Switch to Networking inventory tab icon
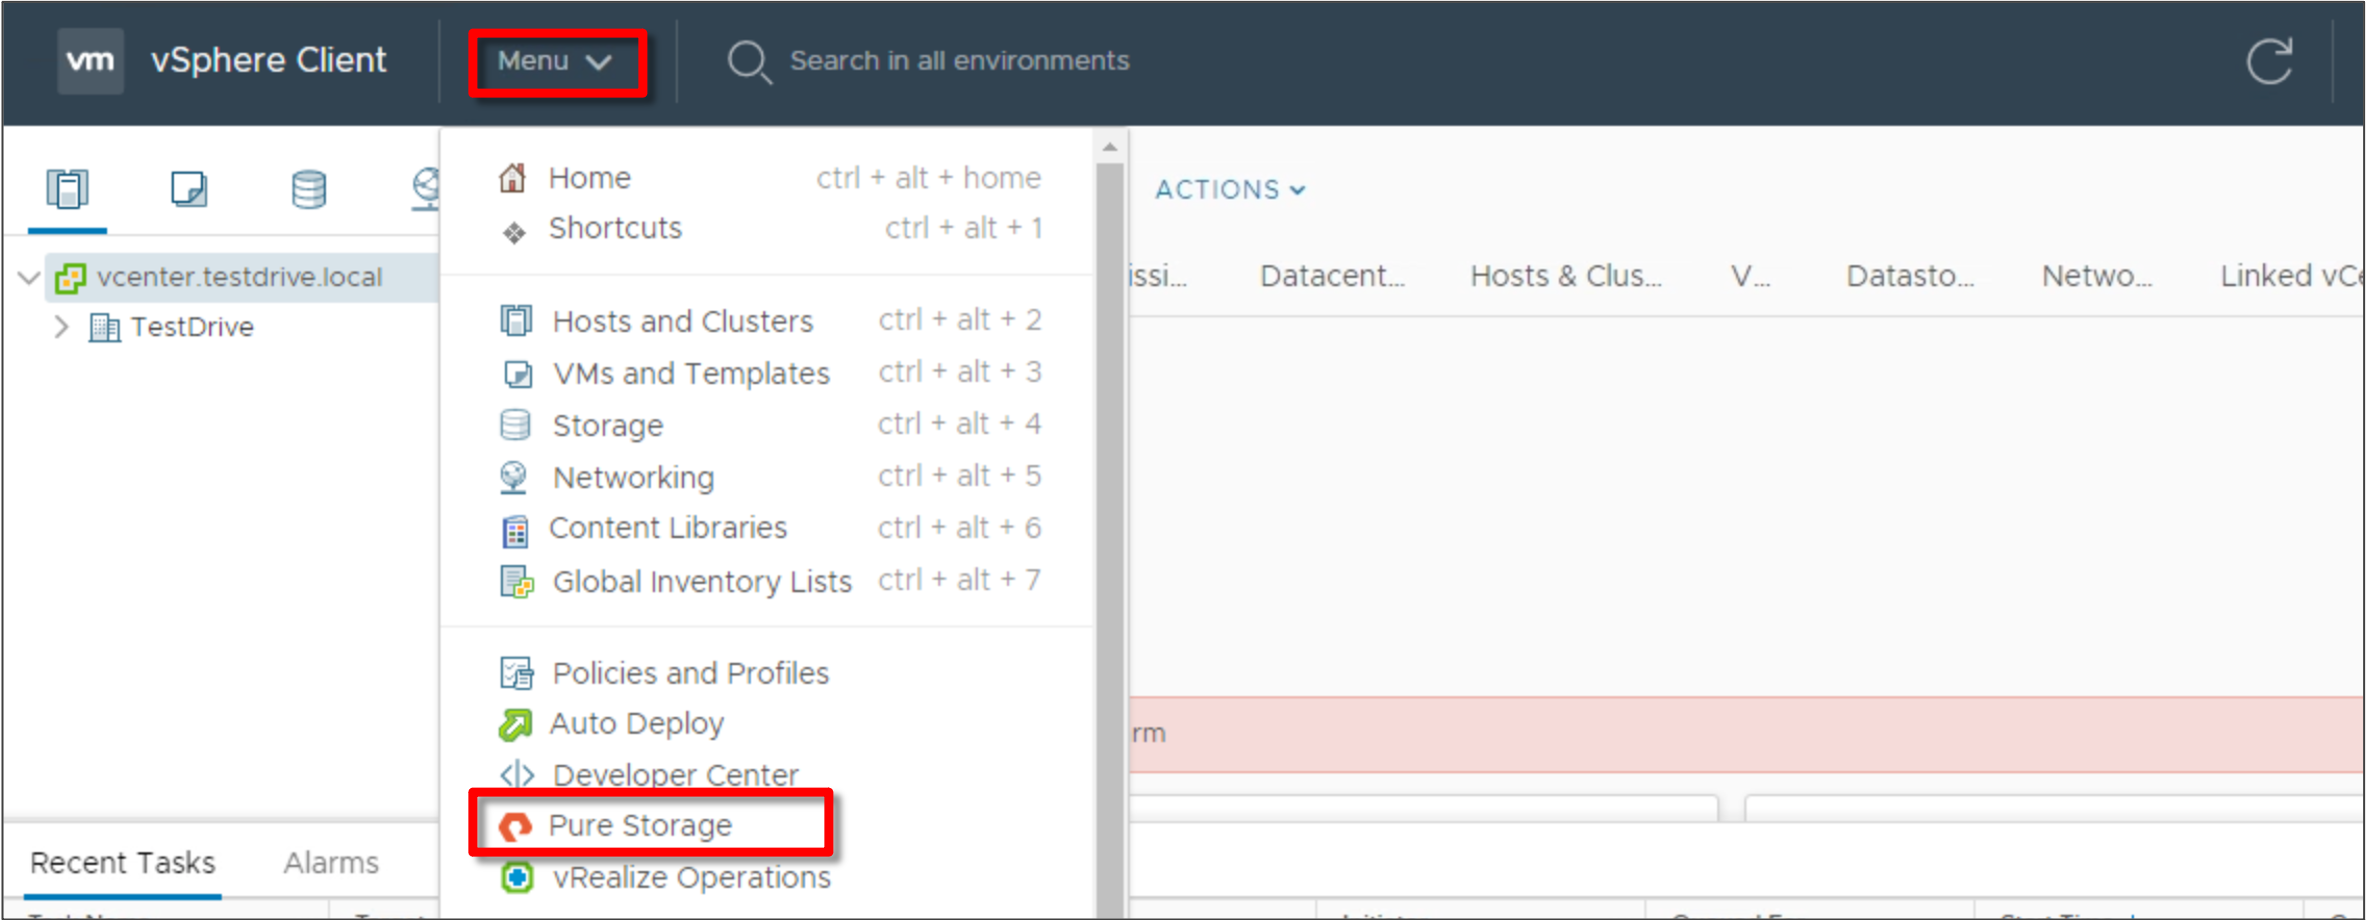The width and height of the screenshot is (2366, 920). (427, 189)
